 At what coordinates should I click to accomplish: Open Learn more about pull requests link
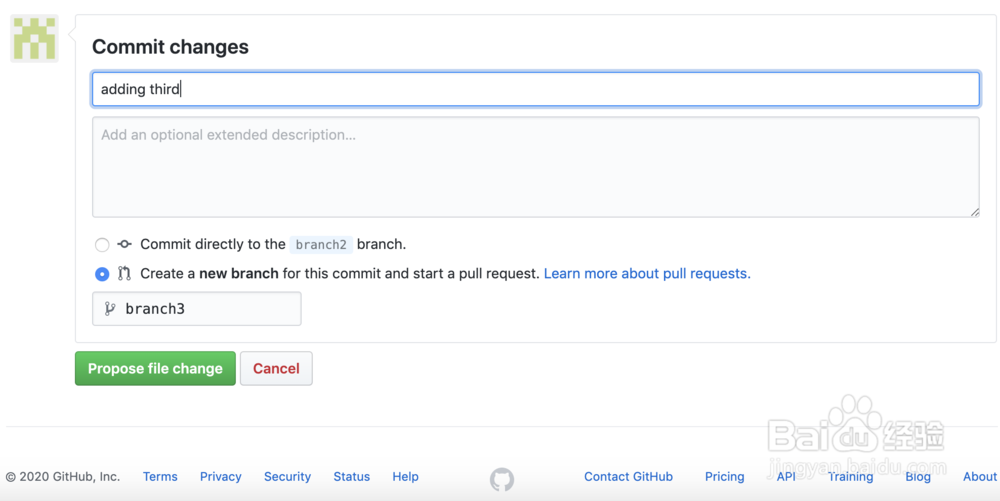point(647,273)
